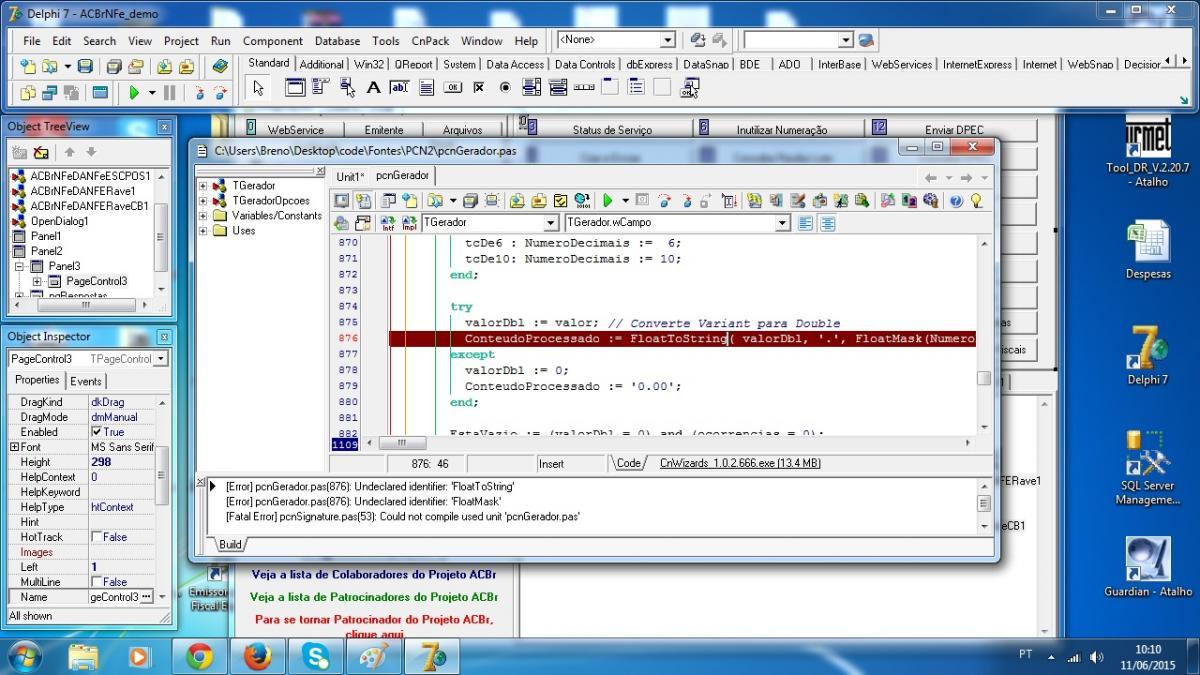This screenshot has height=675, width=1200.
Task: Open the CnPack menu
Action: tap(431, 41)
